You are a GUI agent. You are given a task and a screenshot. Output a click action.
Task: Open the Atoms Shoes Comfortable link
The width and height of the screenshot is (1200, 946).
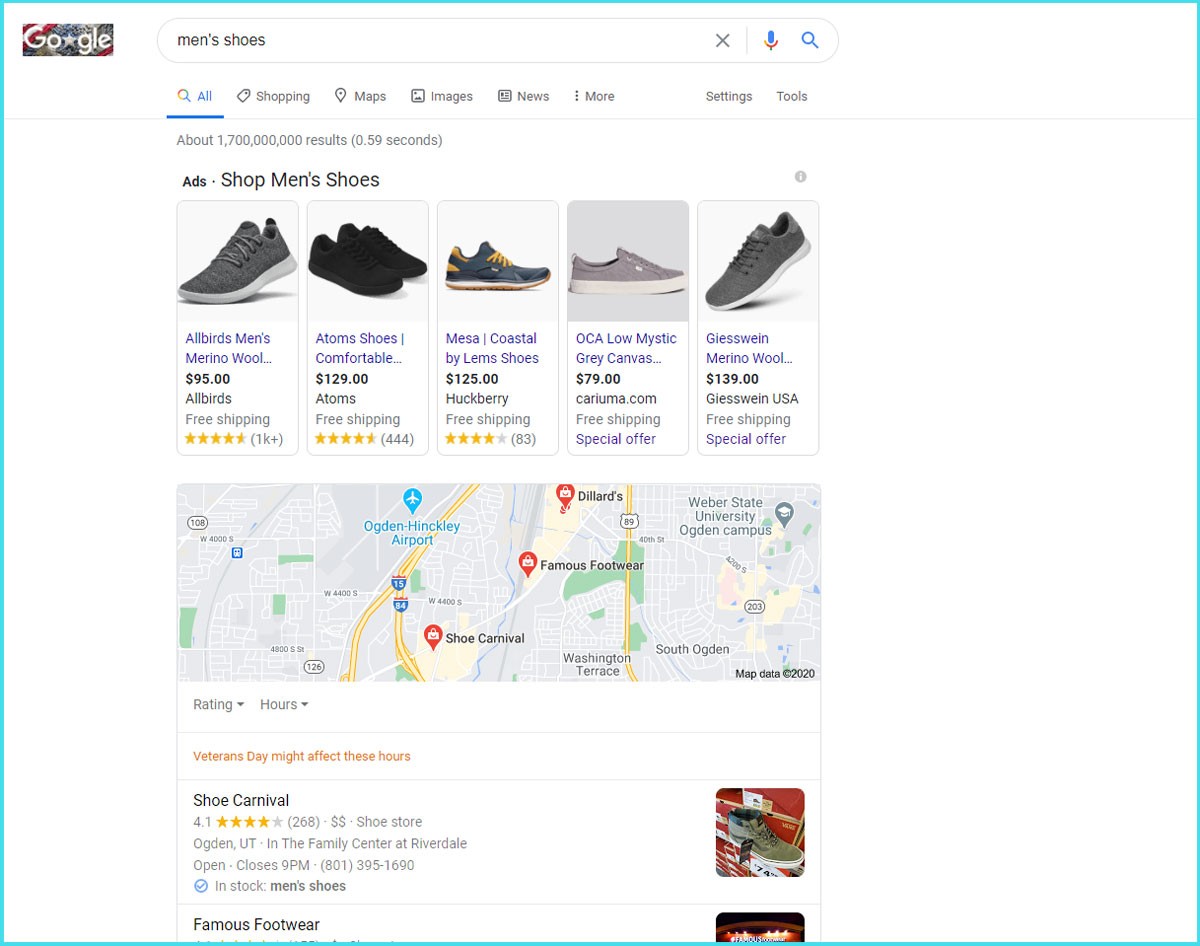360,348
